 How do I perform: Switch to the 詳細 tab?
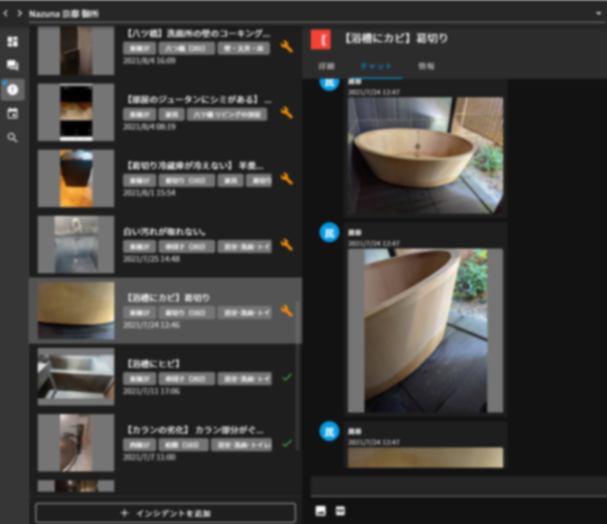tap(326, 66)
